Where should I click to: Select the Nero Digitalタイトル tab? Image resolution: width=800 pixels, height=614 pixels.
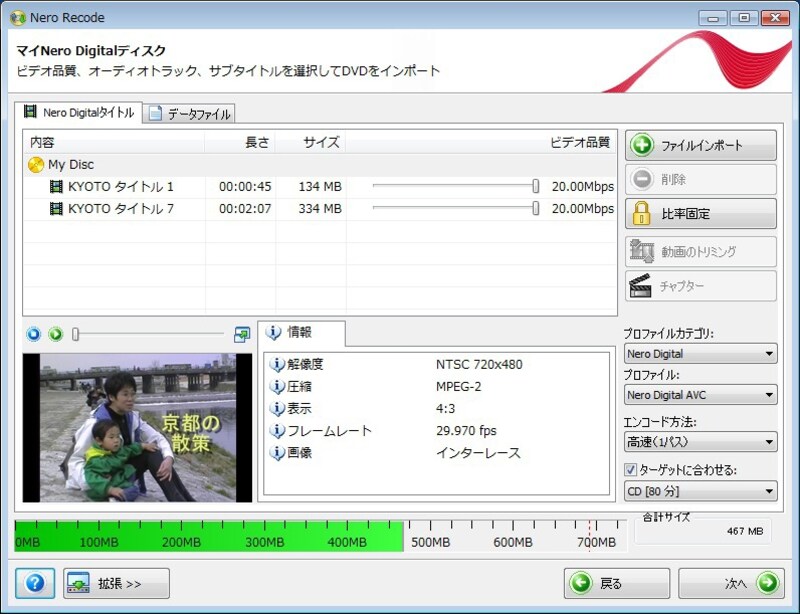[x=79, y=112]
